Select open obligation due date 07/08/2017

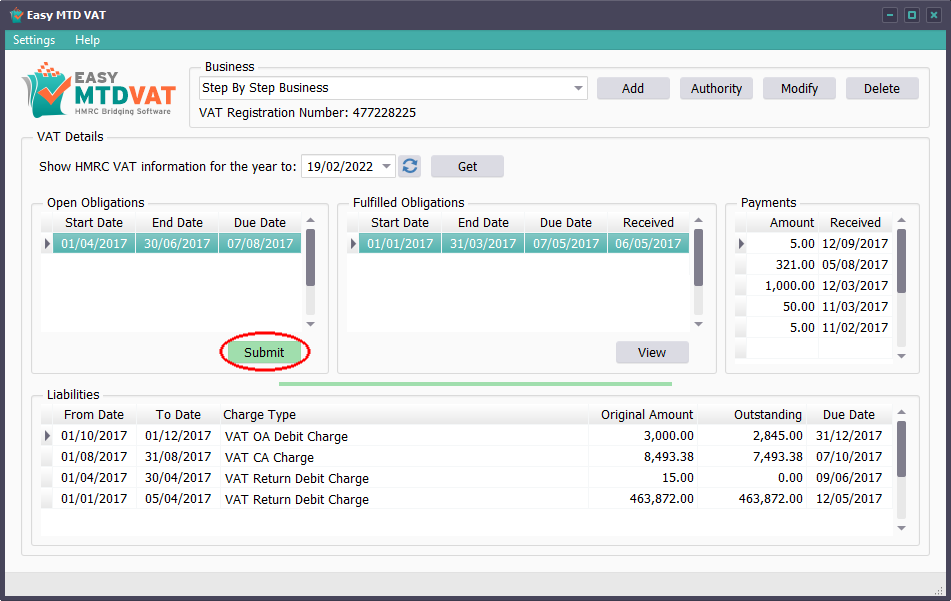[260, 244]
